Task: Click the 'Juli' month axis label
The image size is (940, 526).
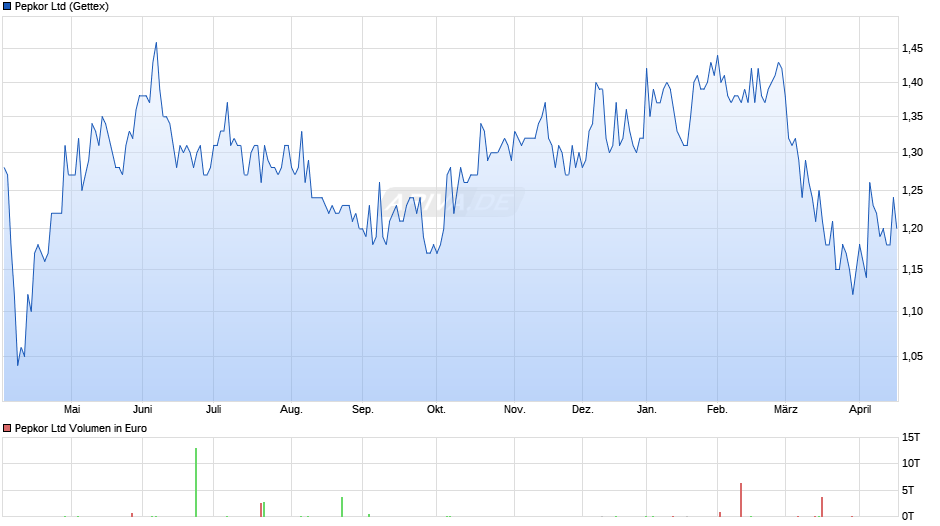Action: [x=213, y=409]
